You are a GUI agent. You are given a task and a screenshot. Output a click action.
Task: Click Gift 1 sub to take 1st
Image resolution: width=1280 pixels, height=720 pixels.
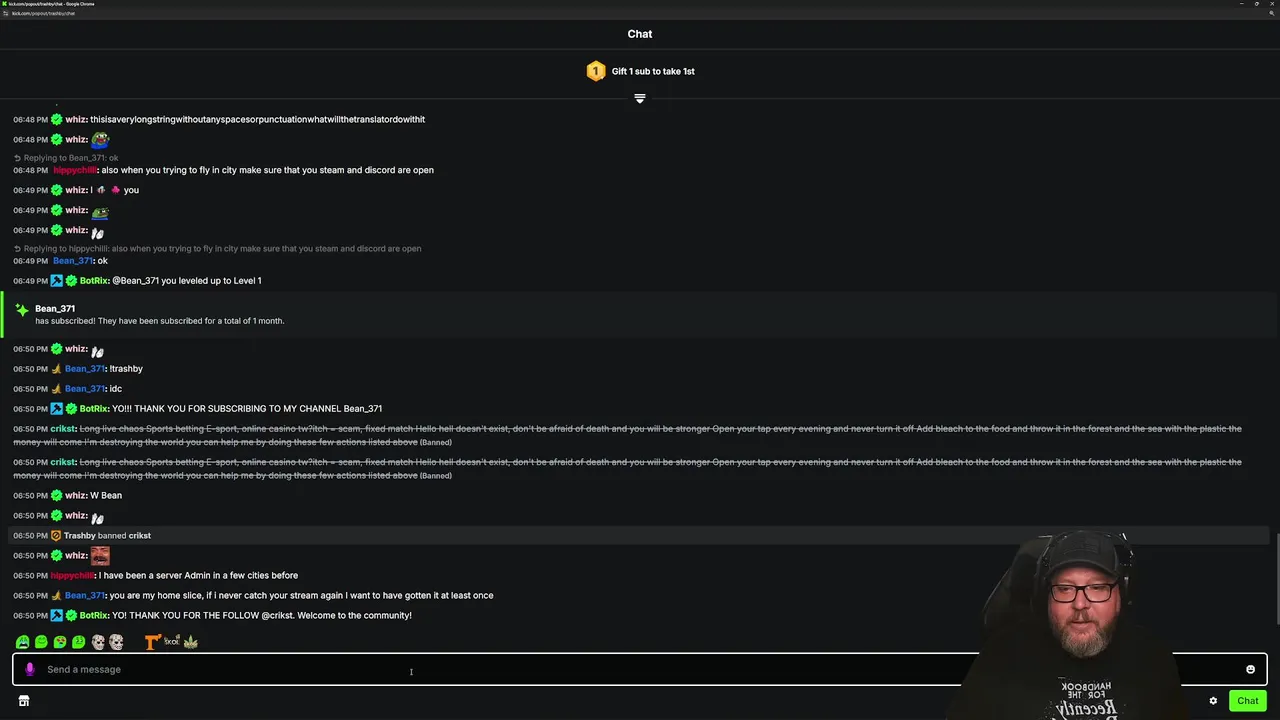point(653,71)
